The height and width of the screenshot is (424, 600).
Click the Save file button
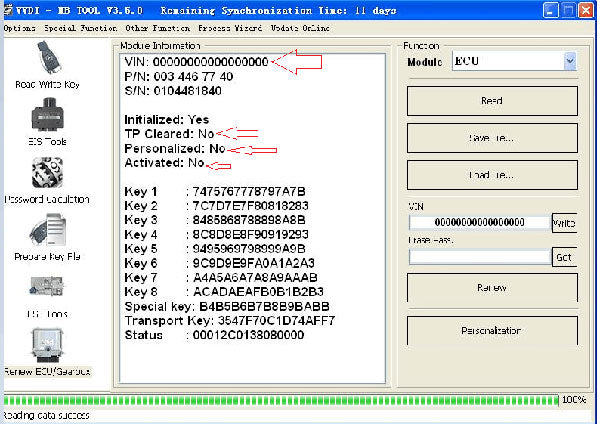point(491,138)
